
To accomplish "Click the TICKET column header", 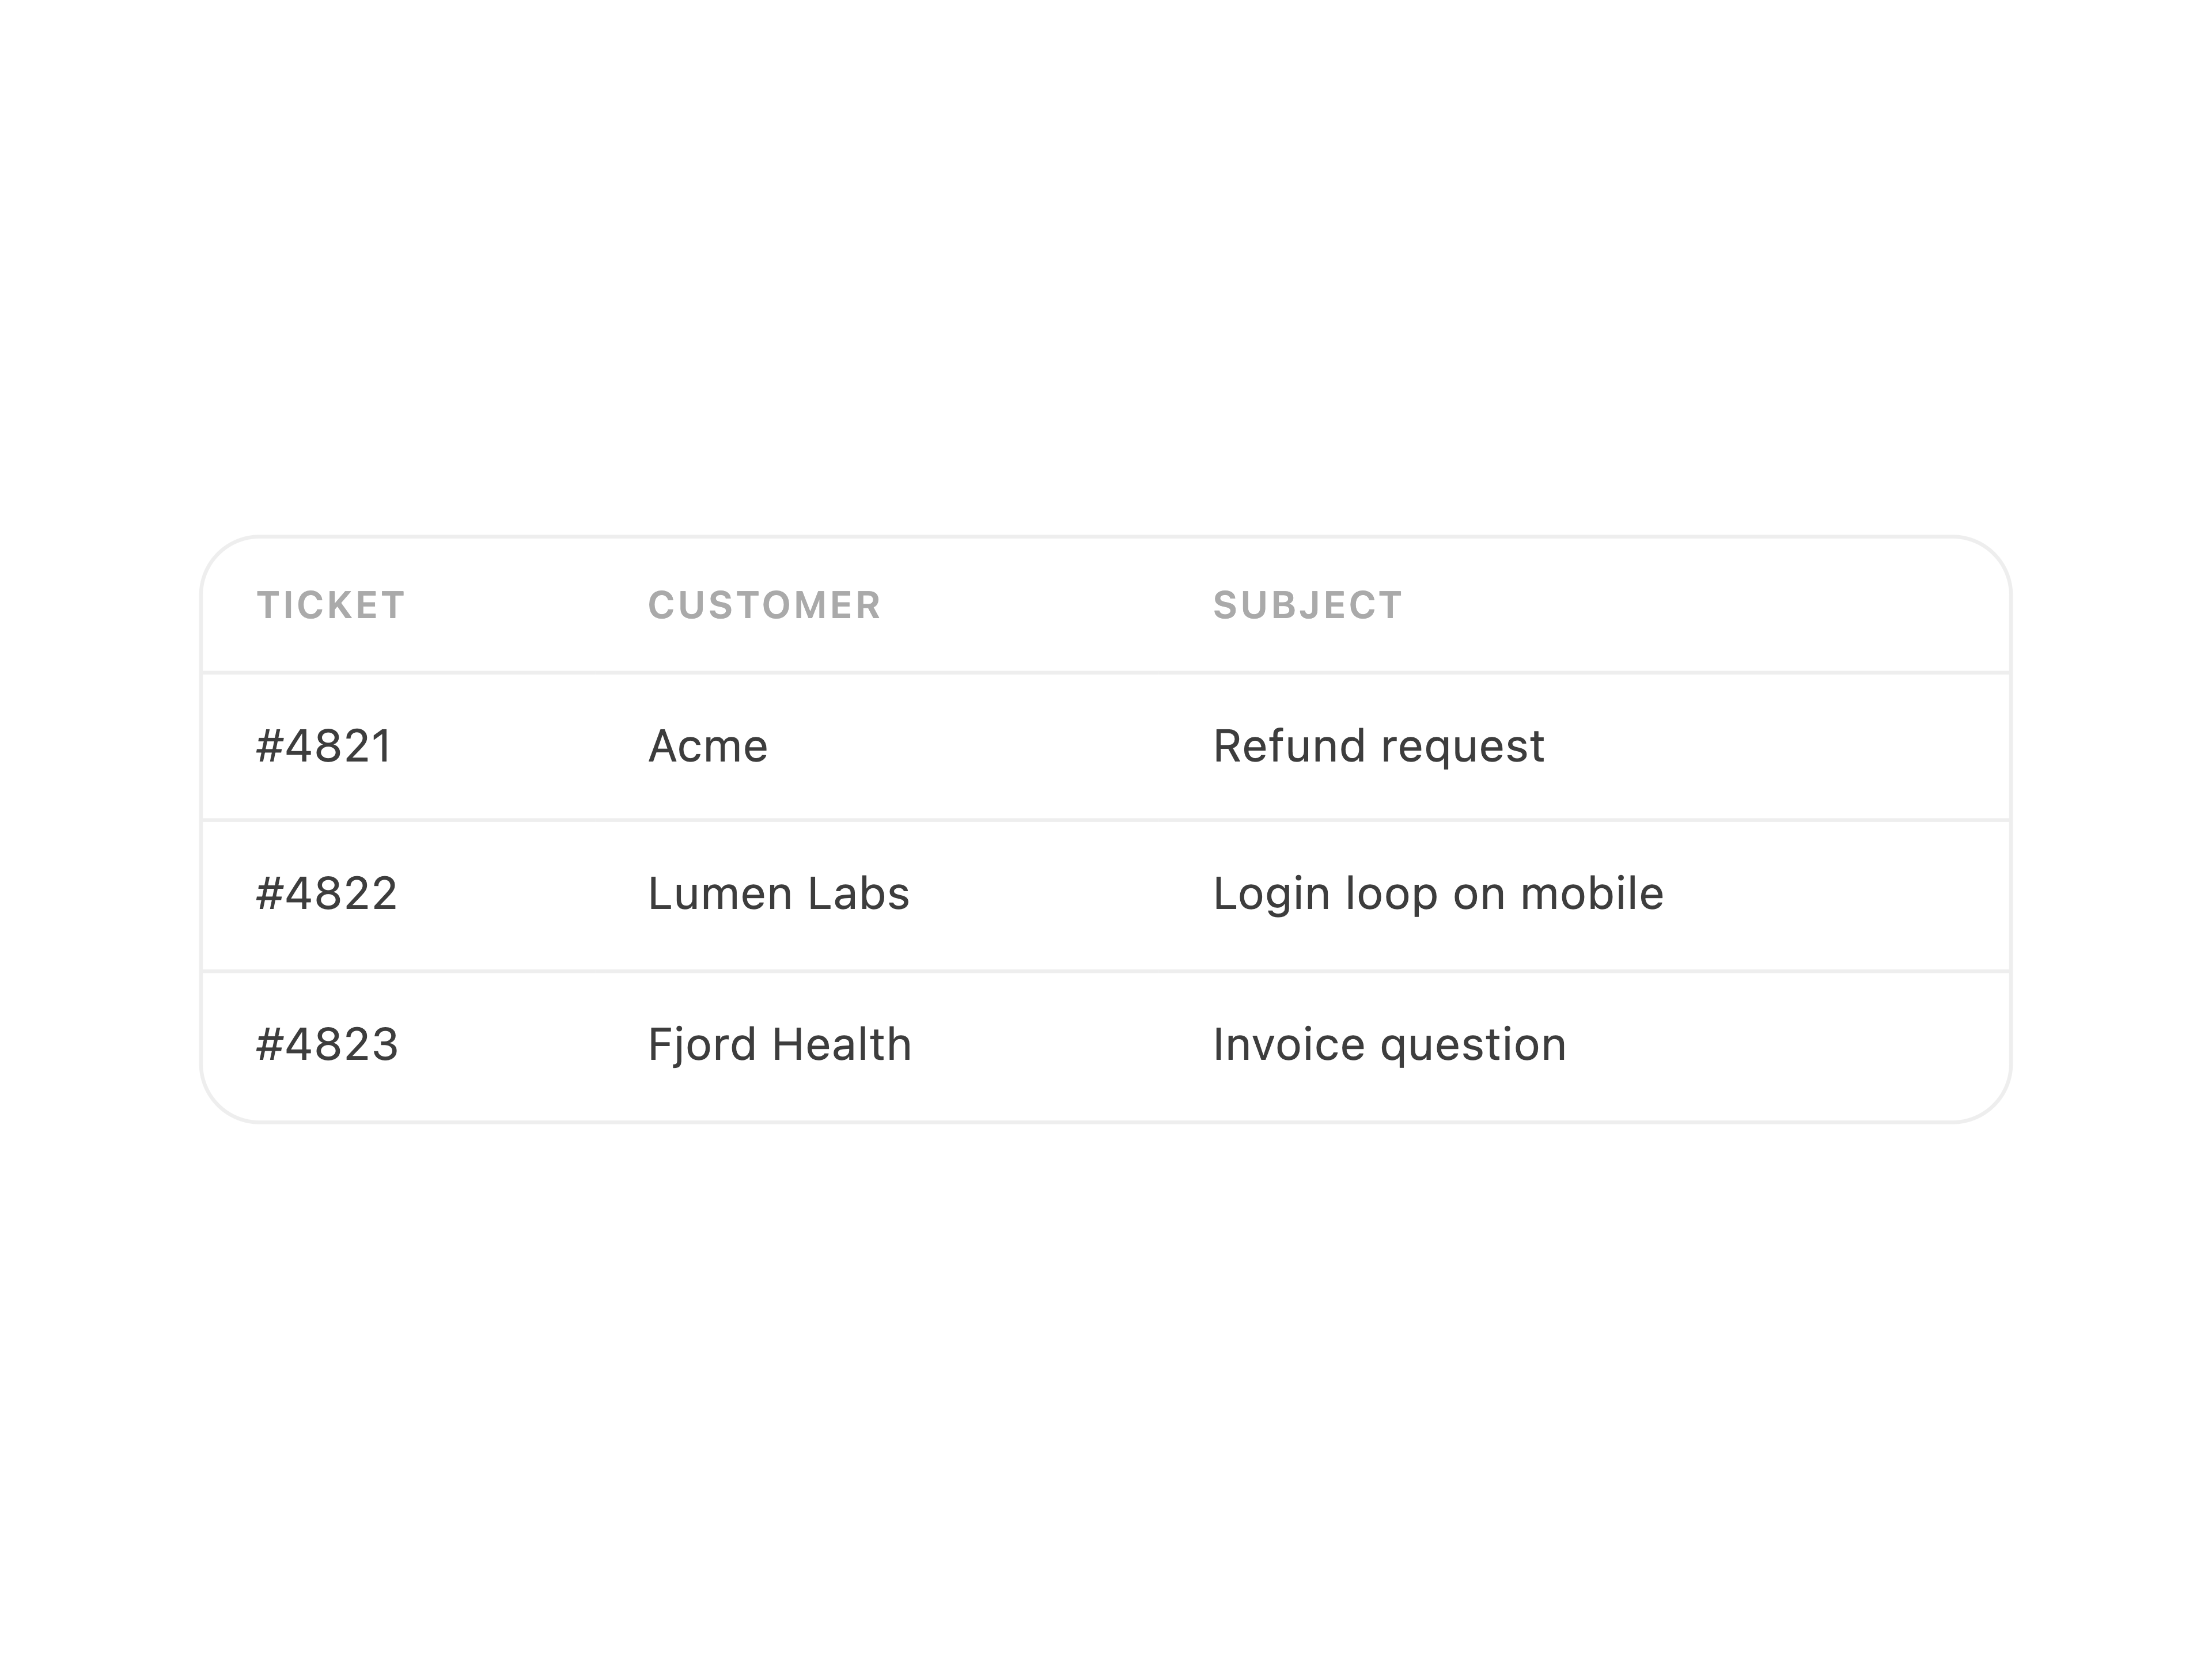I will pos(331,605).
